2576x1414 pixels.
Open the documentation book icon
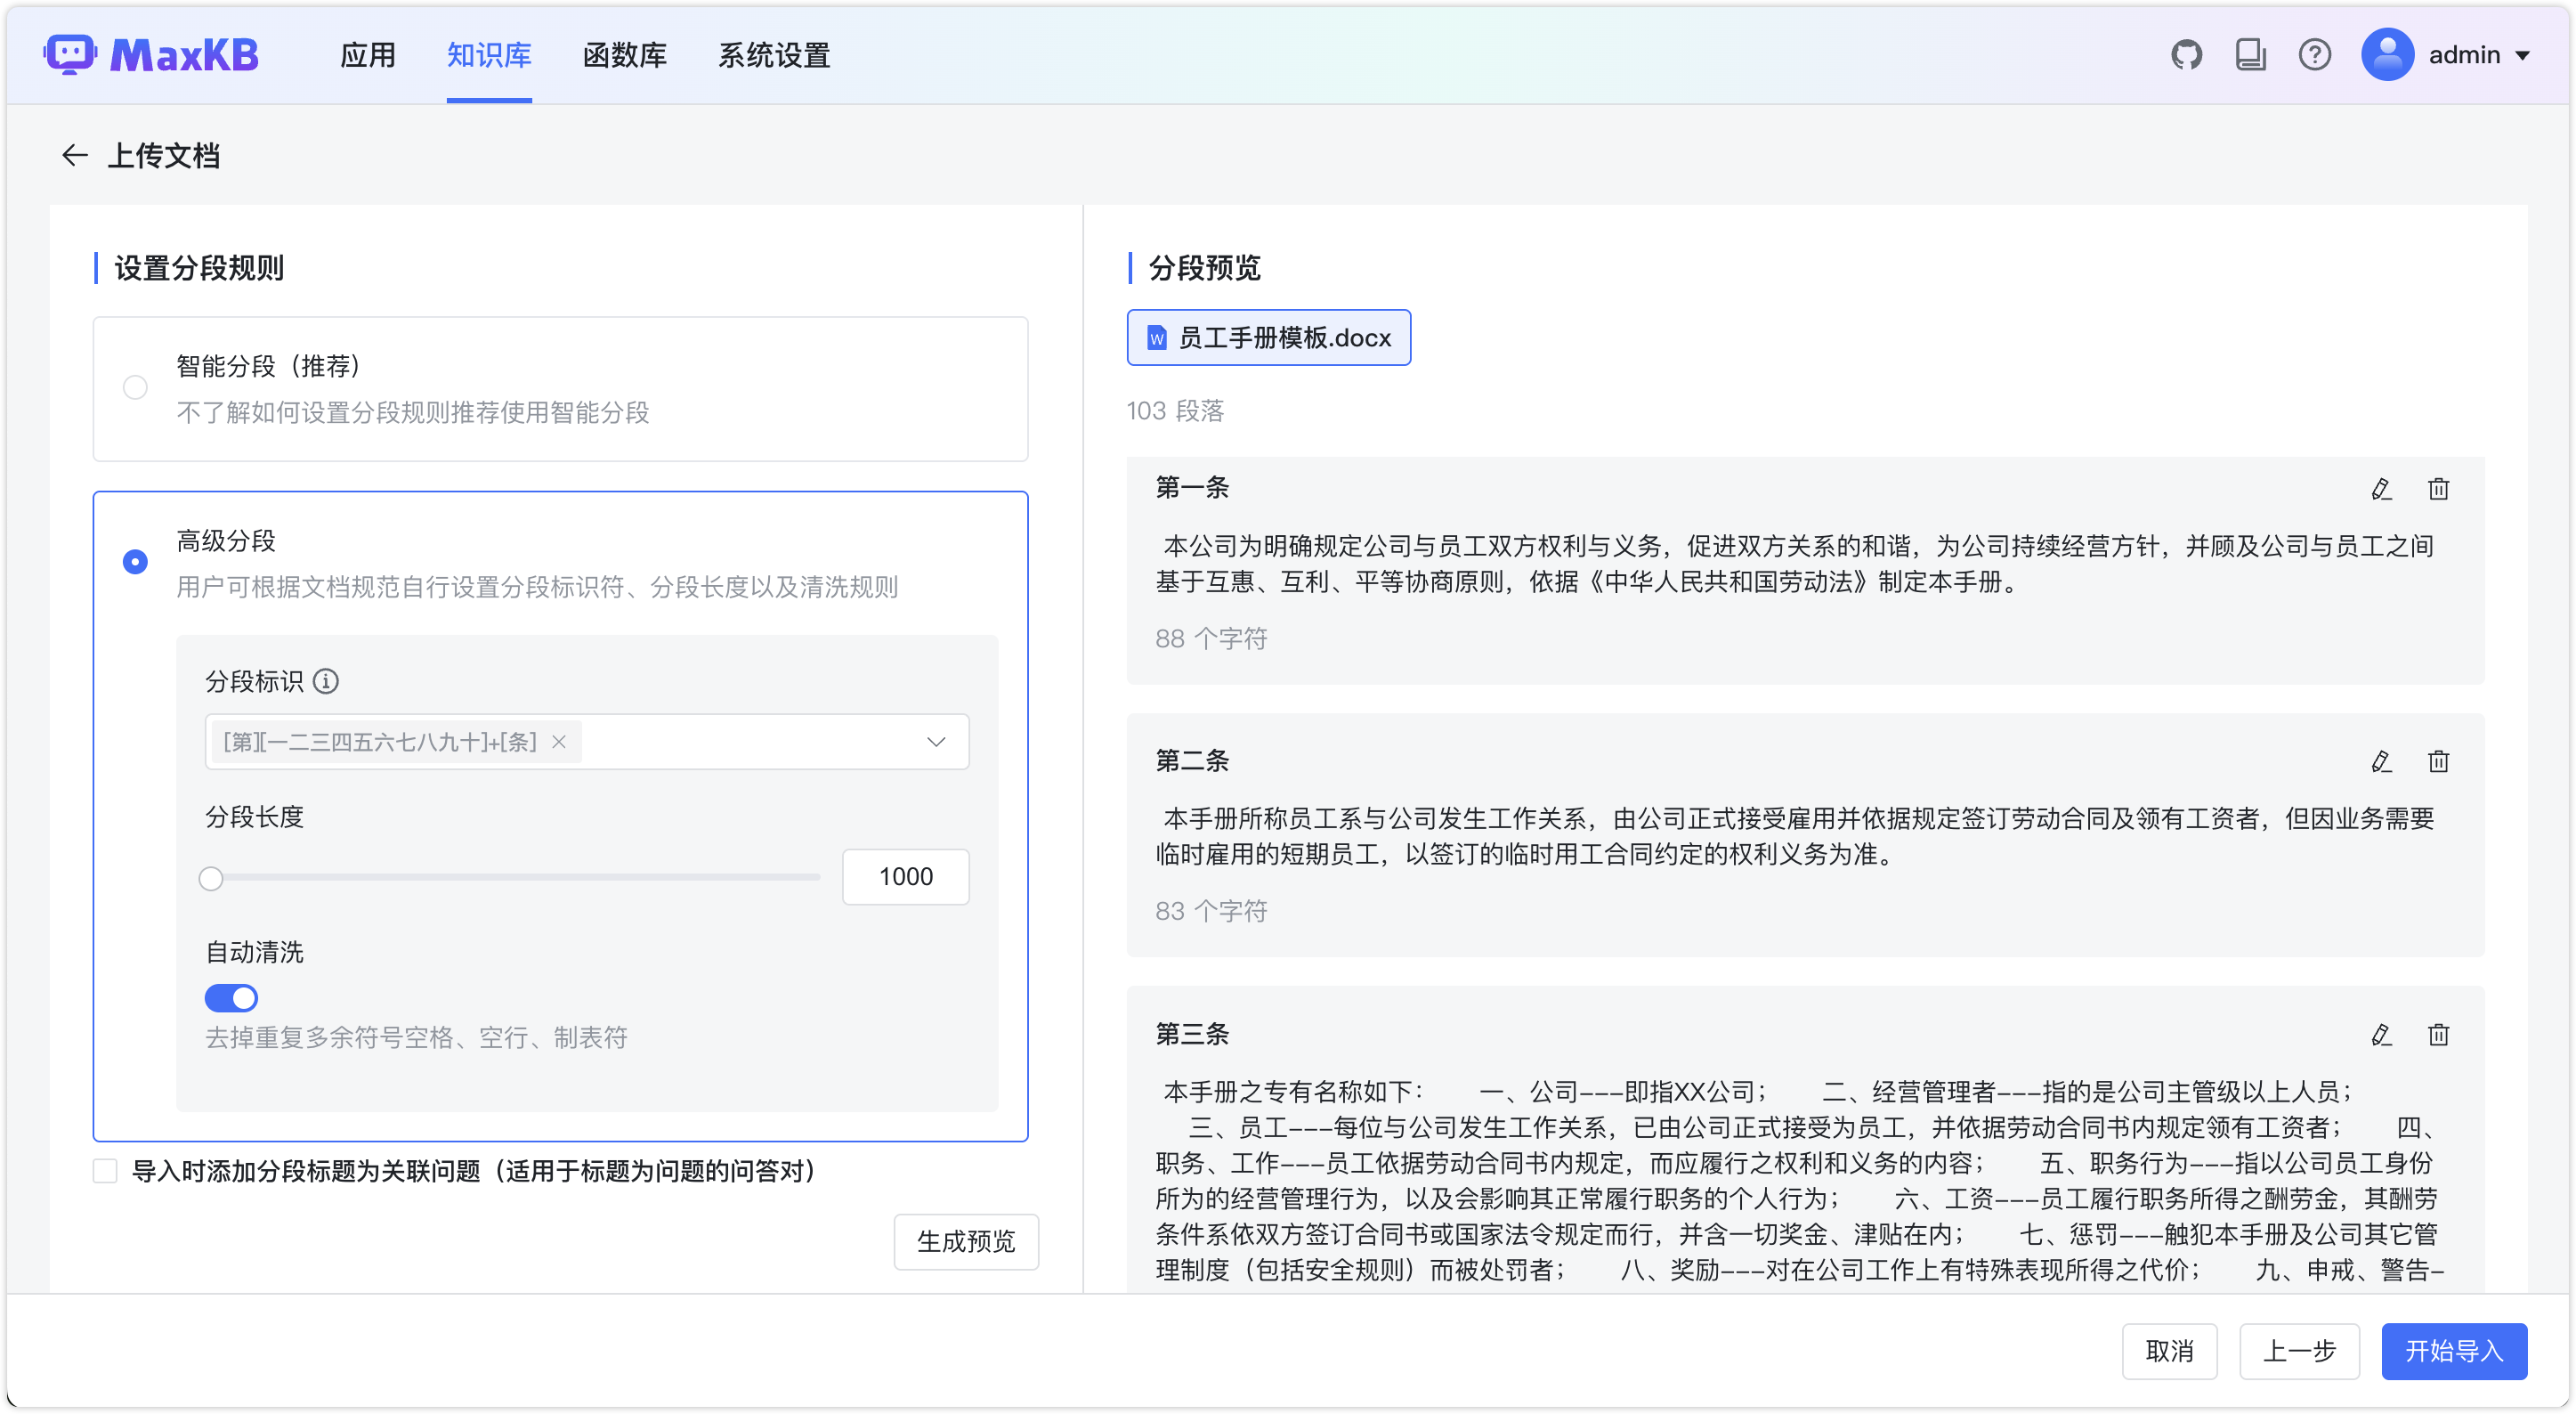(x=2250, y=55)
